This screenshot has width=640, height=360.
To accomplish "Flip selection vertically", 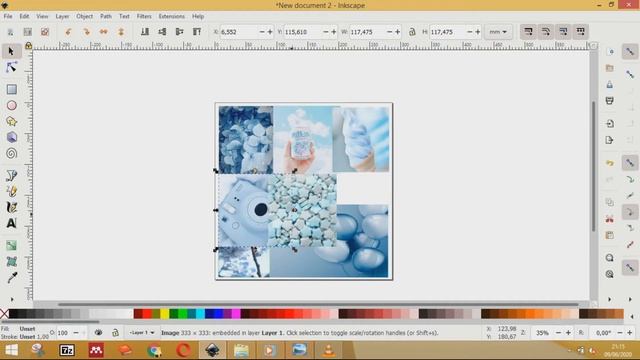I will [x=121, y=31].
